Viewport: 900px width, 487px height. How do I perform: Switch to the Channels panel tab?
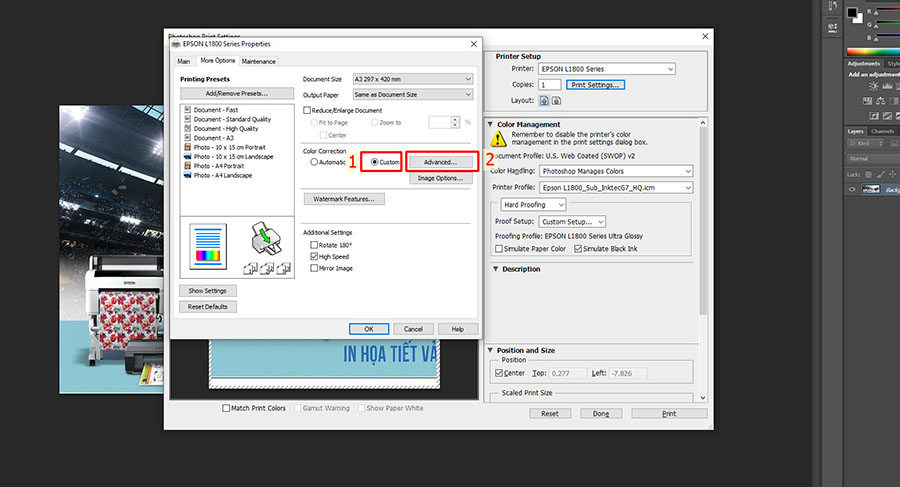(x=882, y=132)
